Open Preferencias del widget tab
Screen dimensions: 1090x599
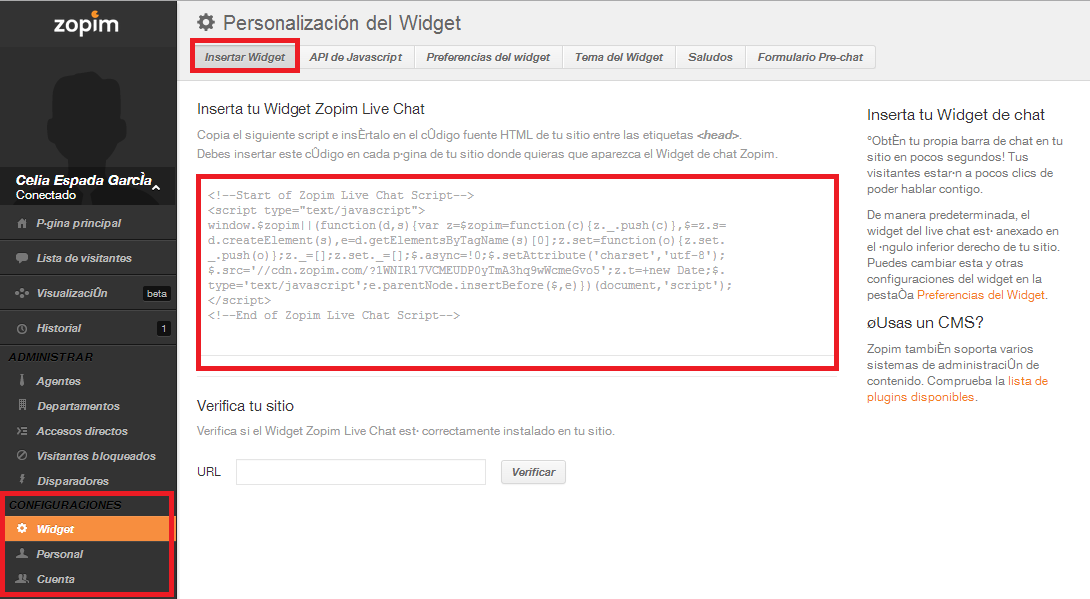coord(488,57)
